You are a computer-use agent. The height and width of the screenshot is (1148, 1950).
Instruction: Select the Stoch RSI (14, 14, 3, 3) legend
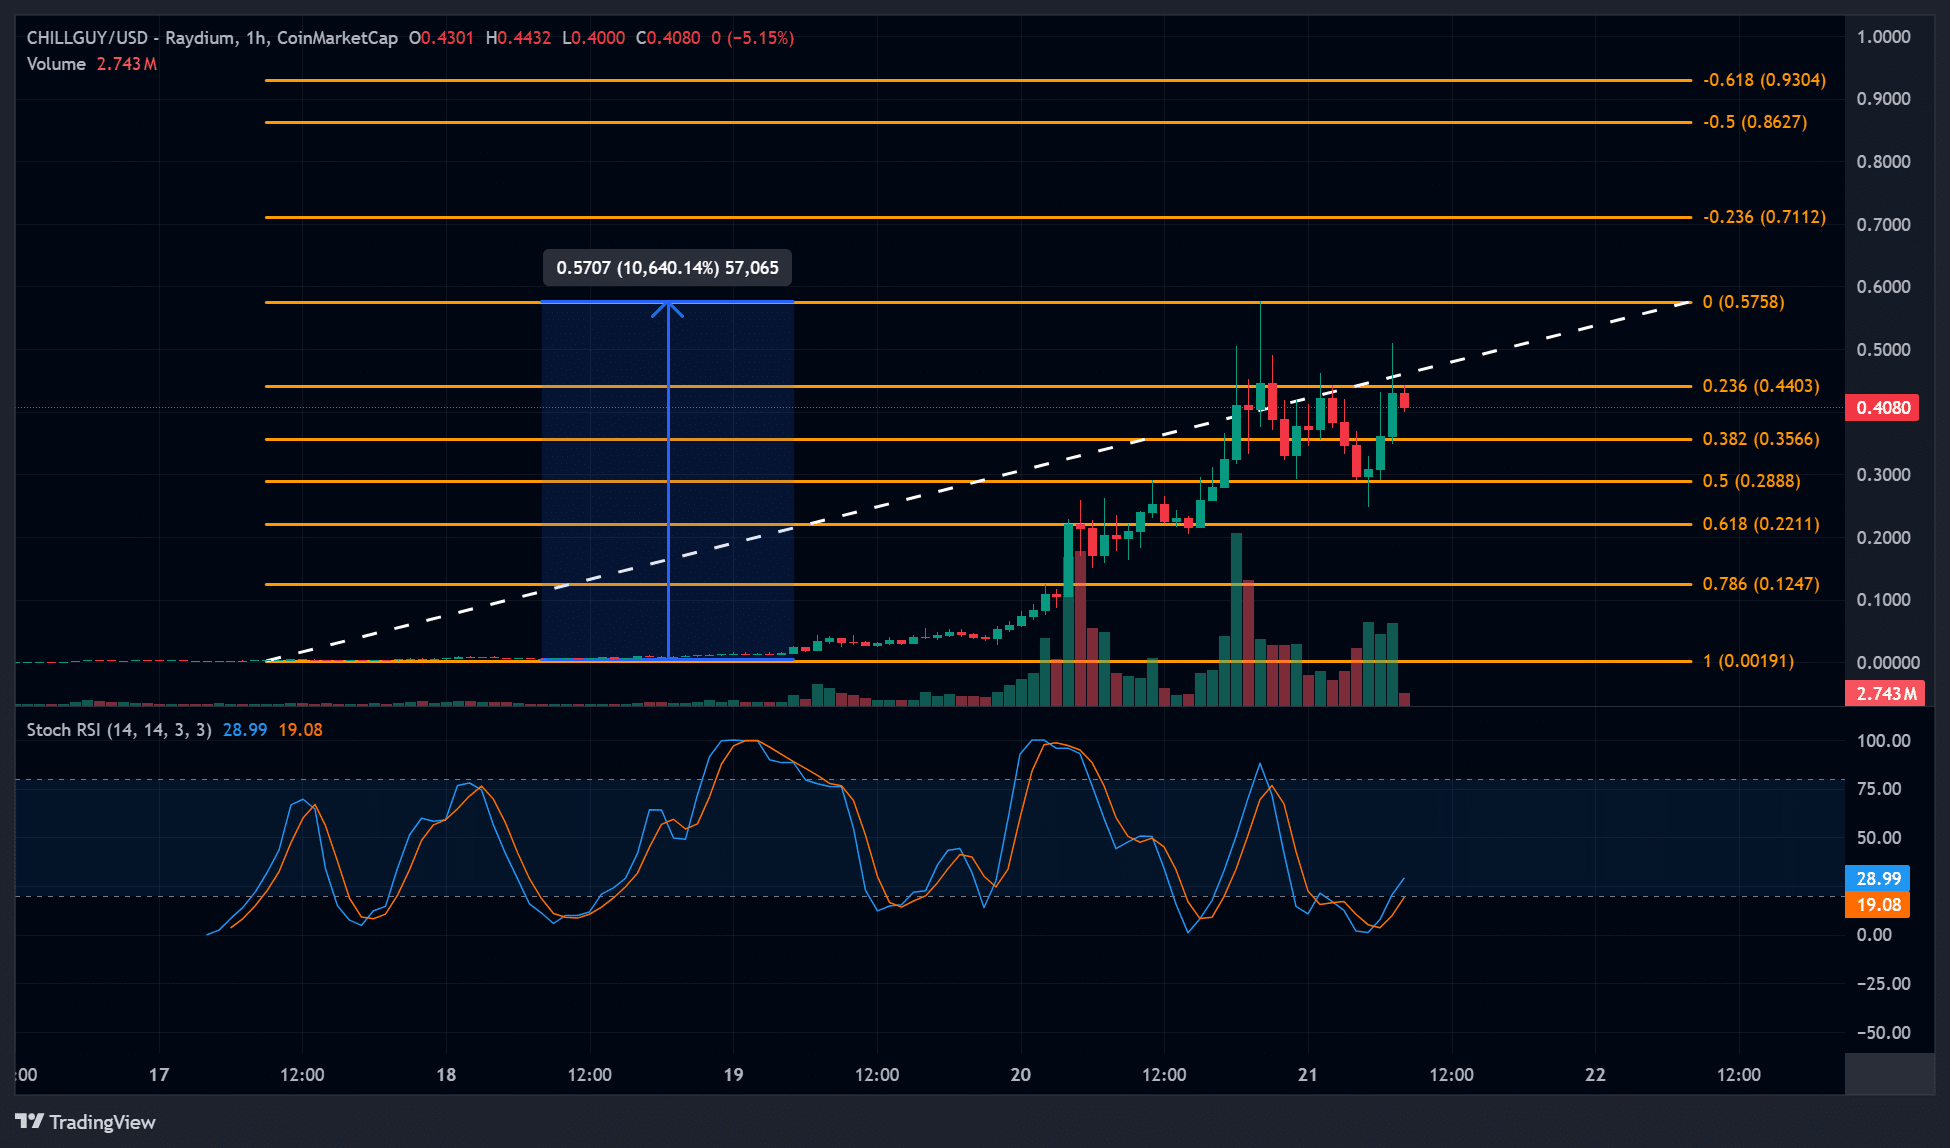[119, 730]
